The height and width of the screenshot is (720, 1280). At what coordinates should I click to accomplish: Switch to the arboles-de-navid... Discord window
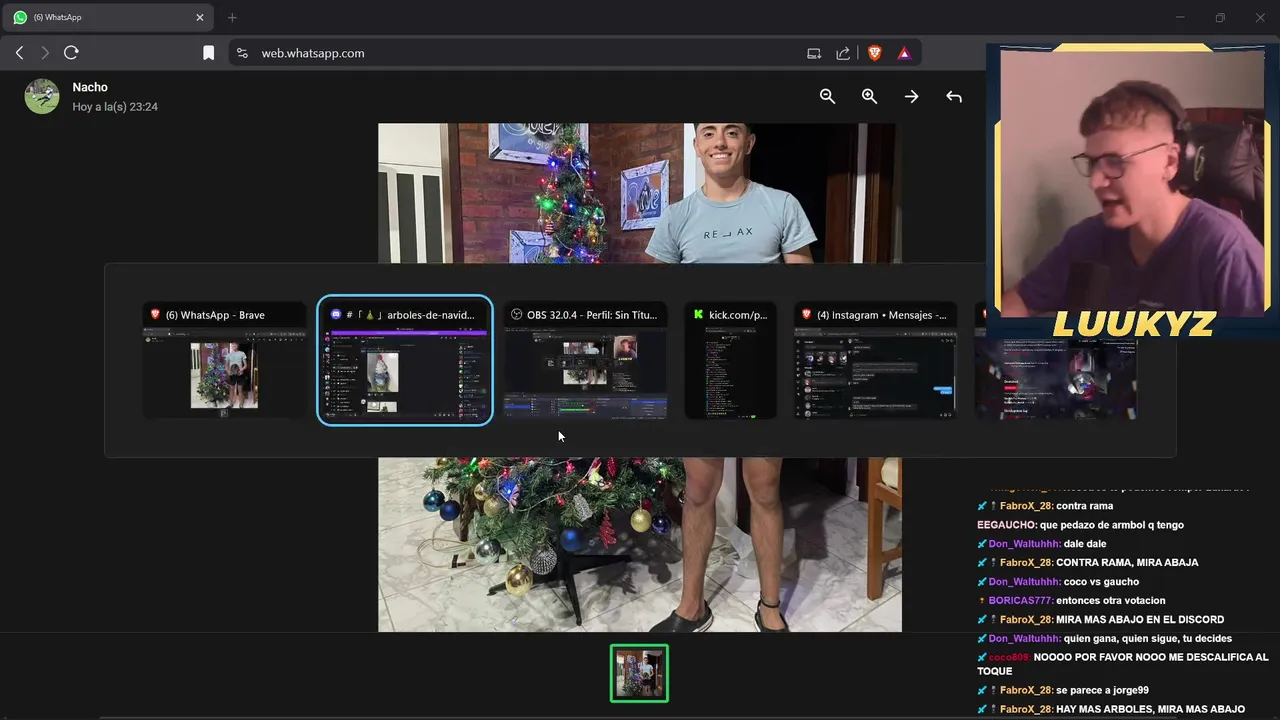(x=405, y=360)
